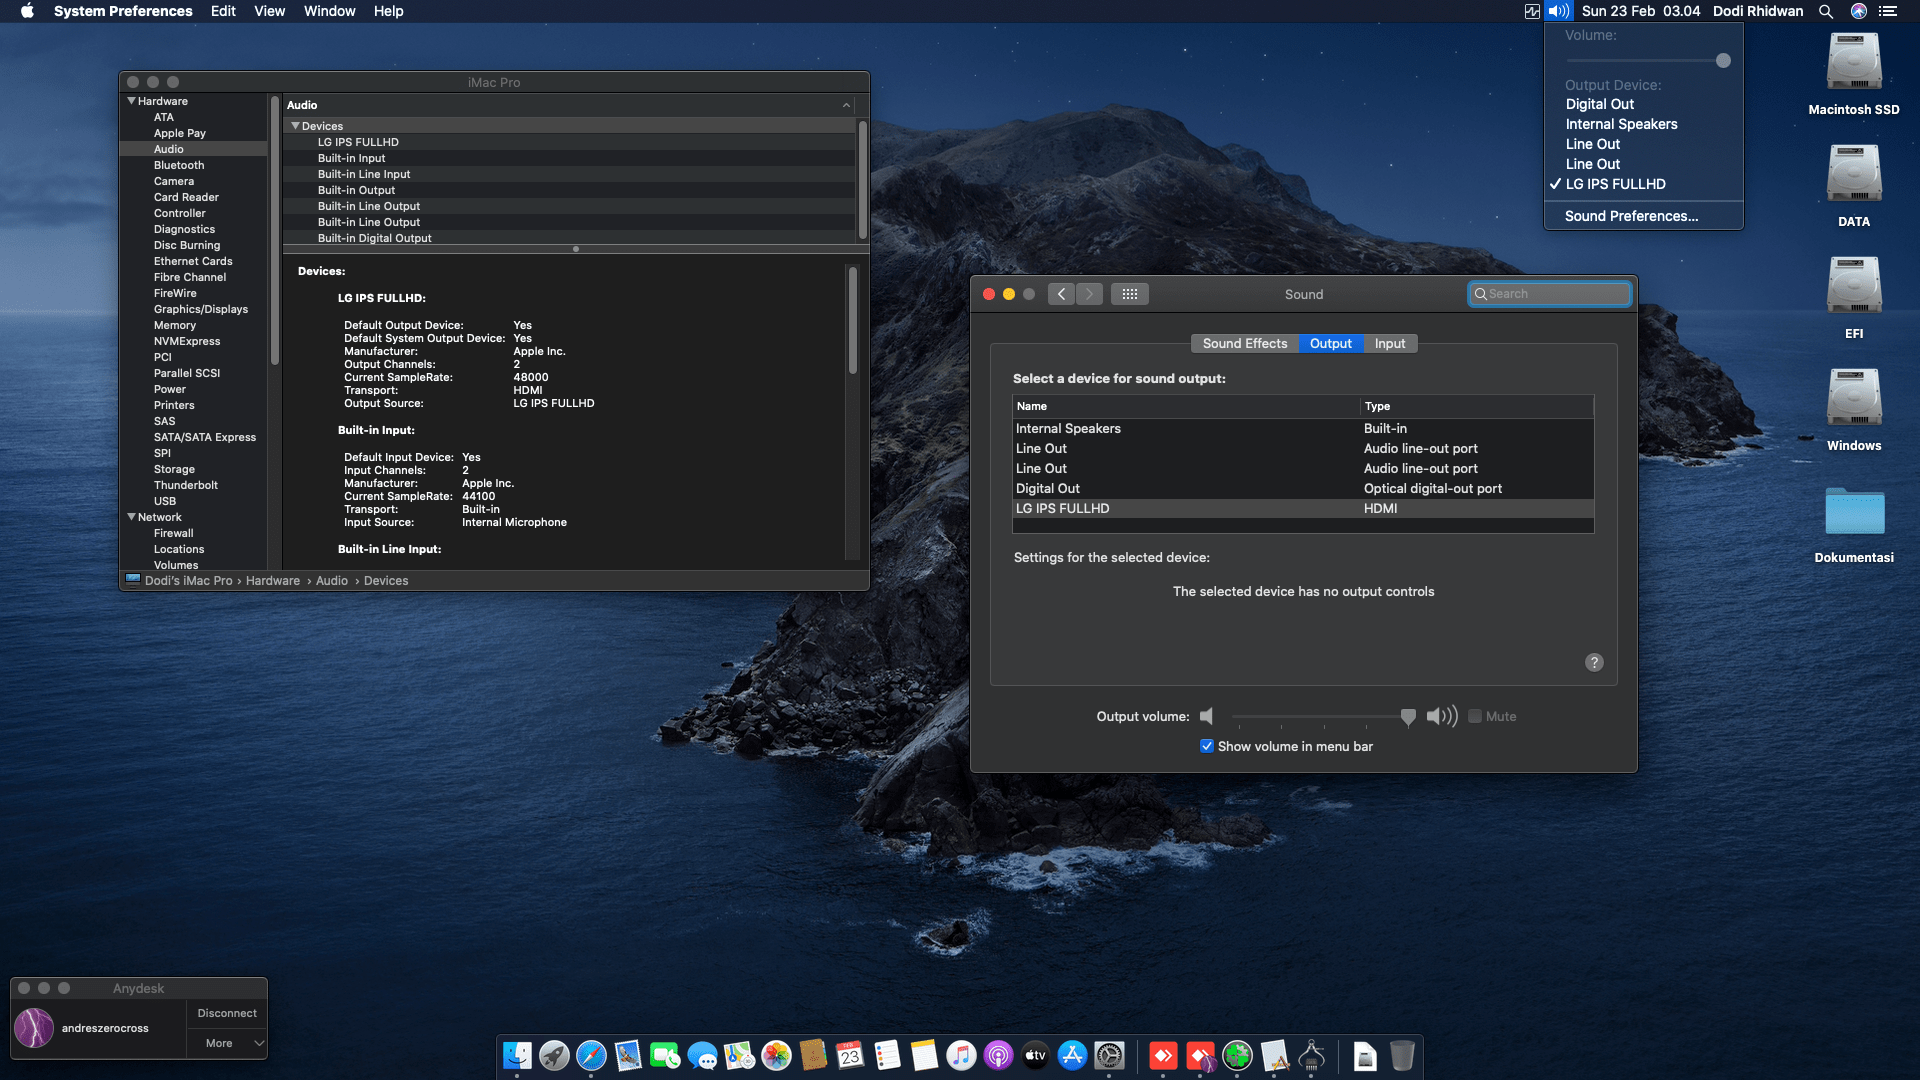Switch to the Sound Effects tab
The width and height of the screenshot is (1920, 1080).
(1245, 343)
